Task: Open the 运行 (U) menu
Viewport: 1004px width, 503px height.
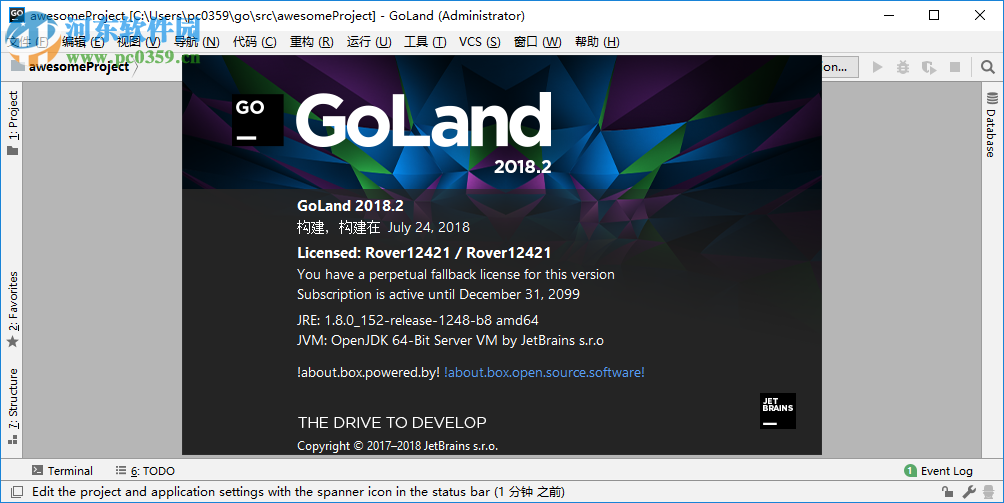Action: (369, 42)
